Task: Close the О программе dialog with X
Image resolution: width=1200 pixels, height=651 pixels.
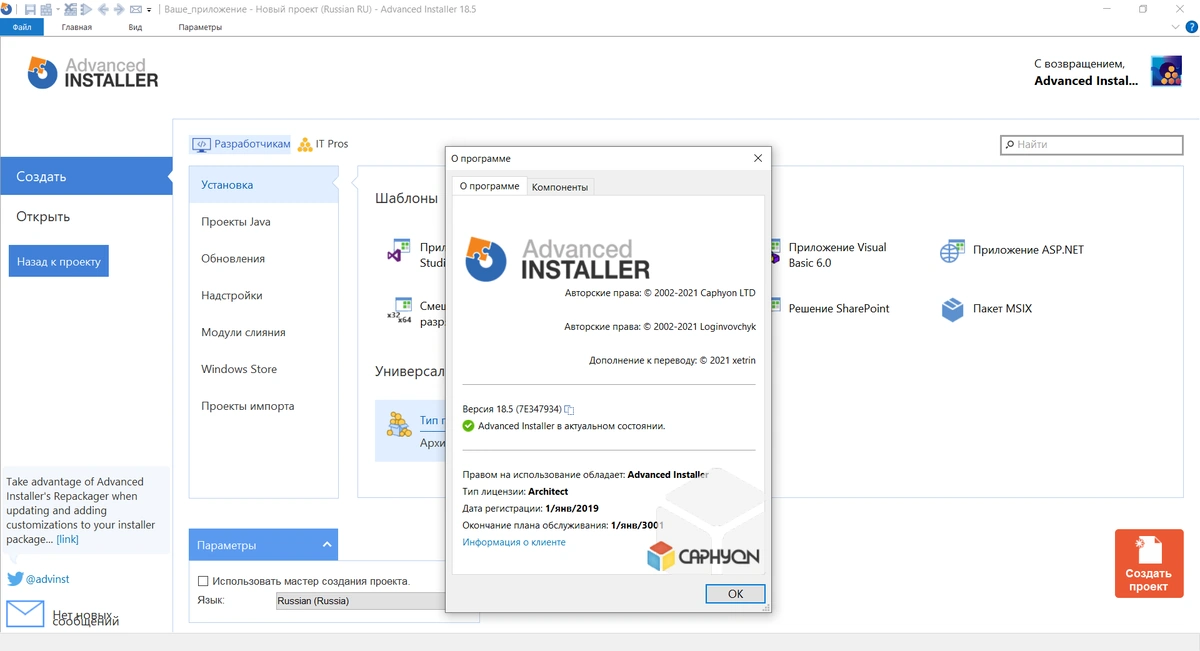Action: (758, 158)
